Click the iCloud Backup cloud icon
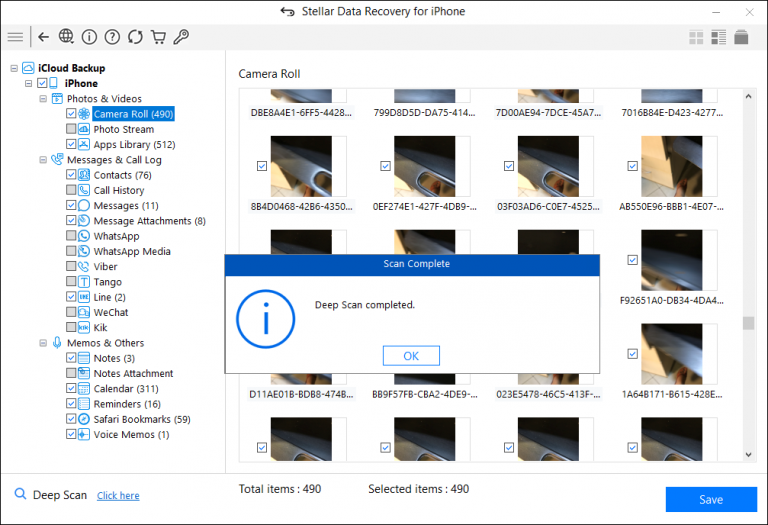The height and width of the screenshot is (525, 768). (x=28, y=68)
